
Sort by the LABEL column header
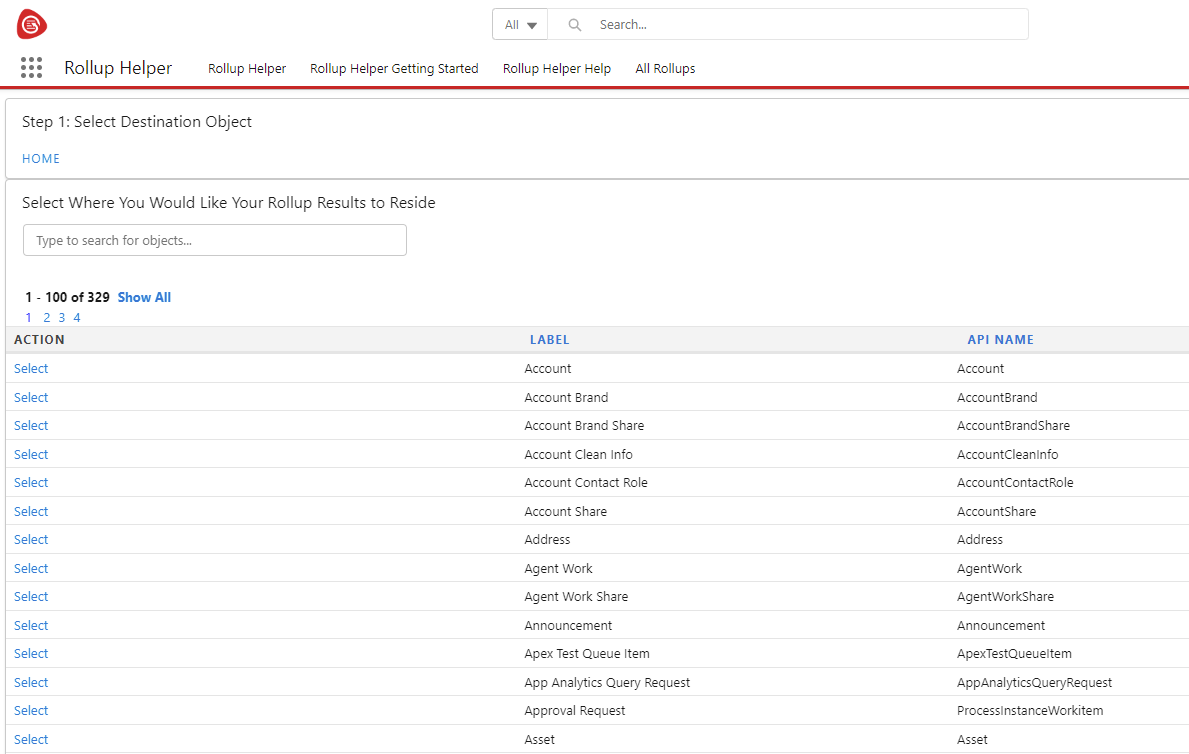click(x=549, y=340)
